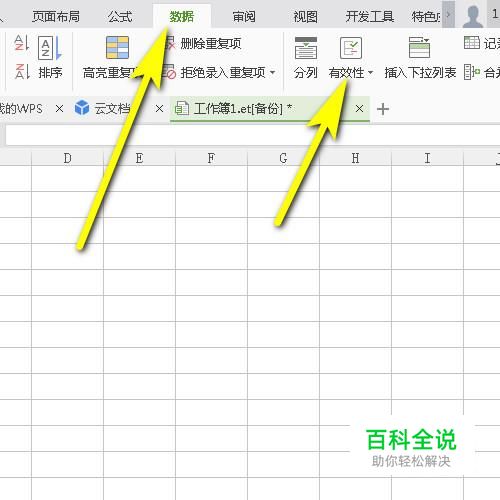Select column D header
This screenshot has height=500, width=500.
[67, 158]
